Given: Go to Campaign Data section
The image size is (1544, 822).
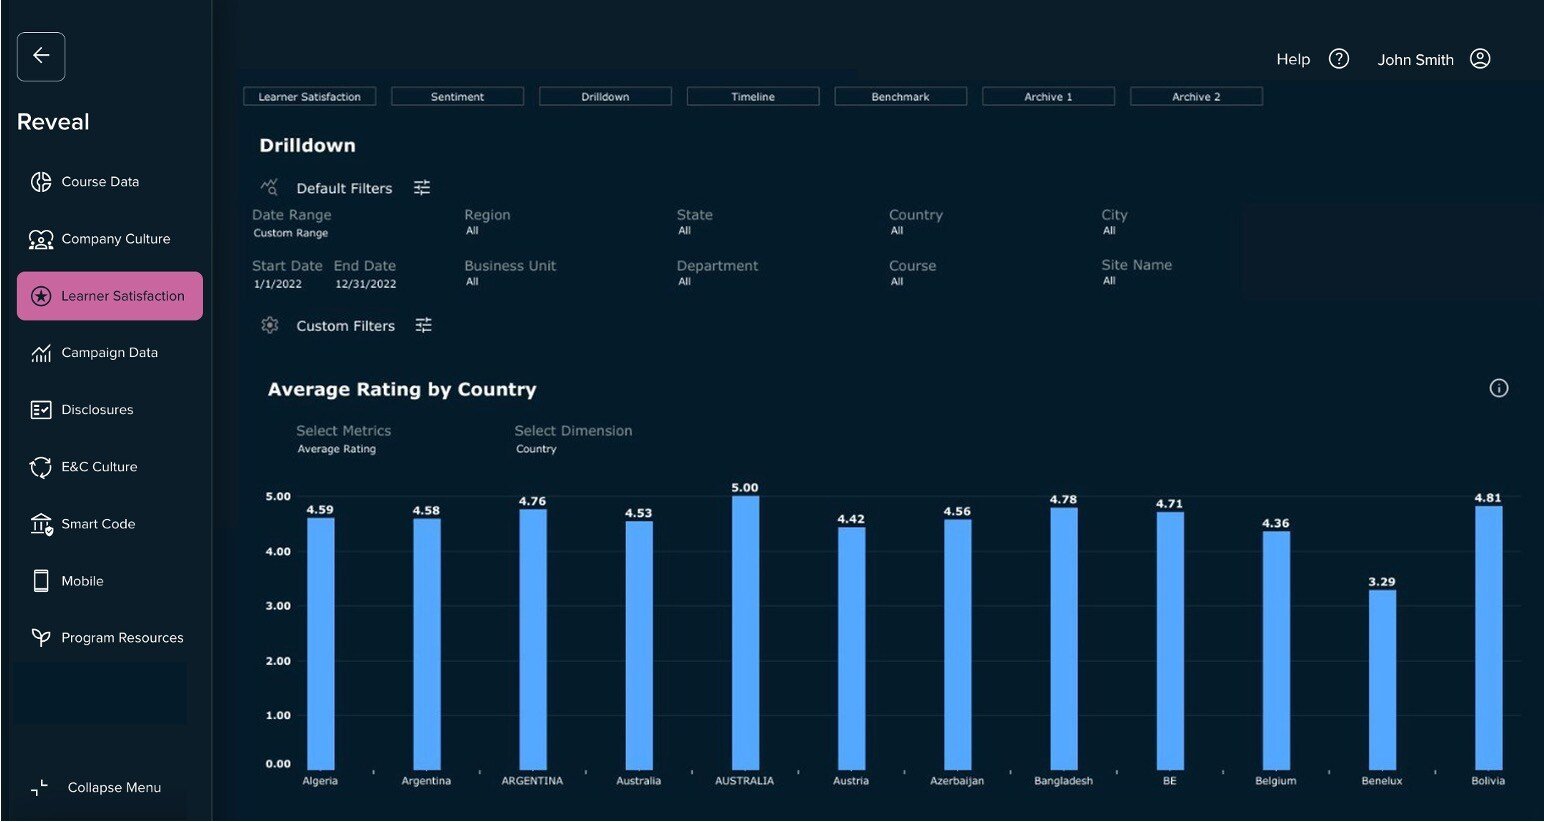Looking at the screenshot, I should 109,353.
